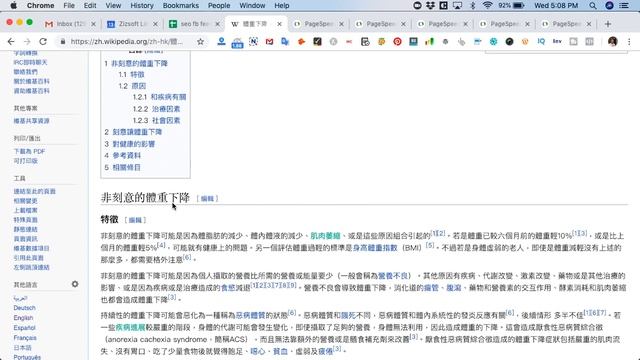The height and width of the screenshot is (360, 640).
Task: Click the Pinterest save extension icon
Action: [397, 42]
